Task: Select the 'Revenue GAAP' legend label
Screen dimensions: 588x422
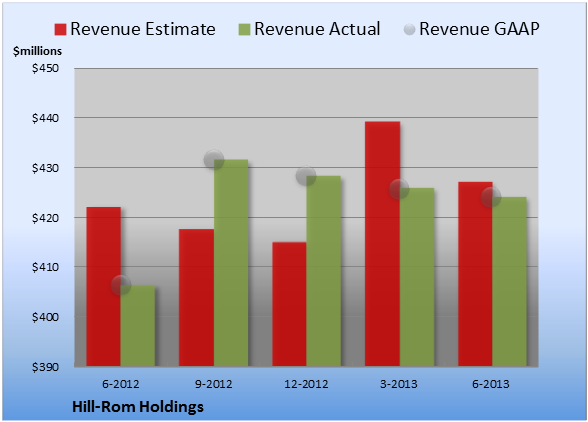Action: [x=479, y=29]
